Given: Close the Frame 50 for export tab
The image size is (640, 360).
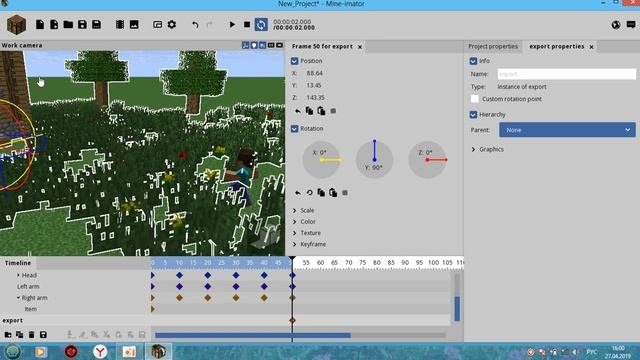Looking at the screenshot, I should pyautogui.click(x=360, y=47).
